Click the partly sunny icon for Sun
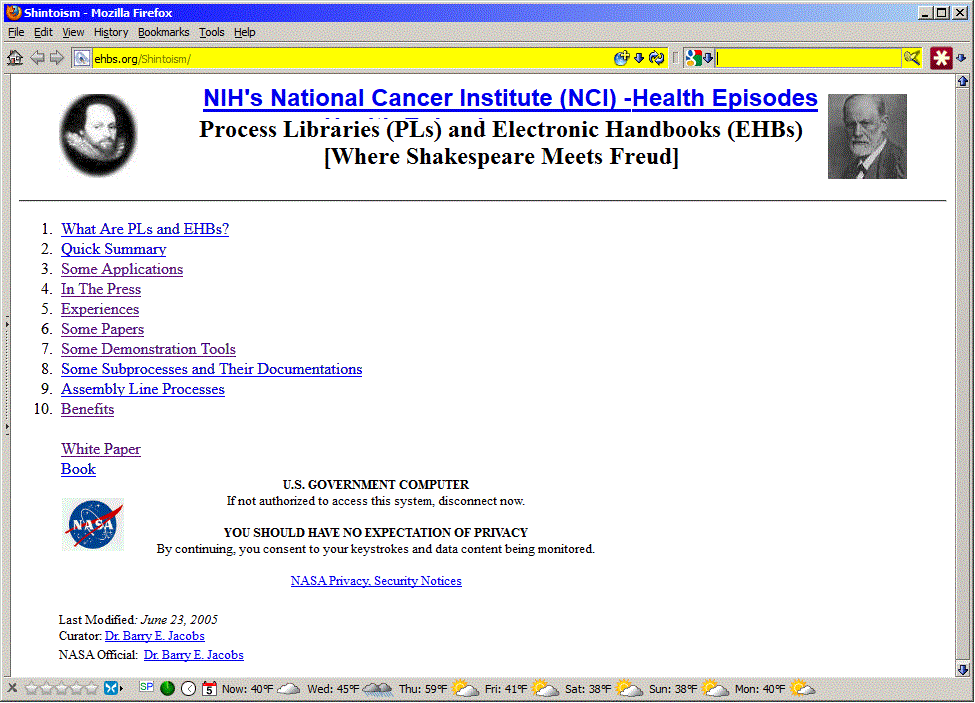The height and width of the screenshot is (703, 975). (x=714, y=688)
